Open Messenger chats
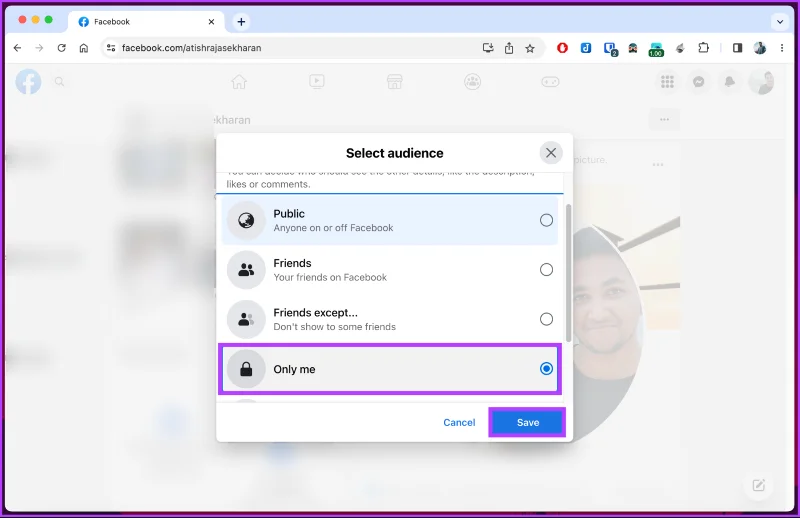This screenshot has height=518, width=800. coord(698,82)
